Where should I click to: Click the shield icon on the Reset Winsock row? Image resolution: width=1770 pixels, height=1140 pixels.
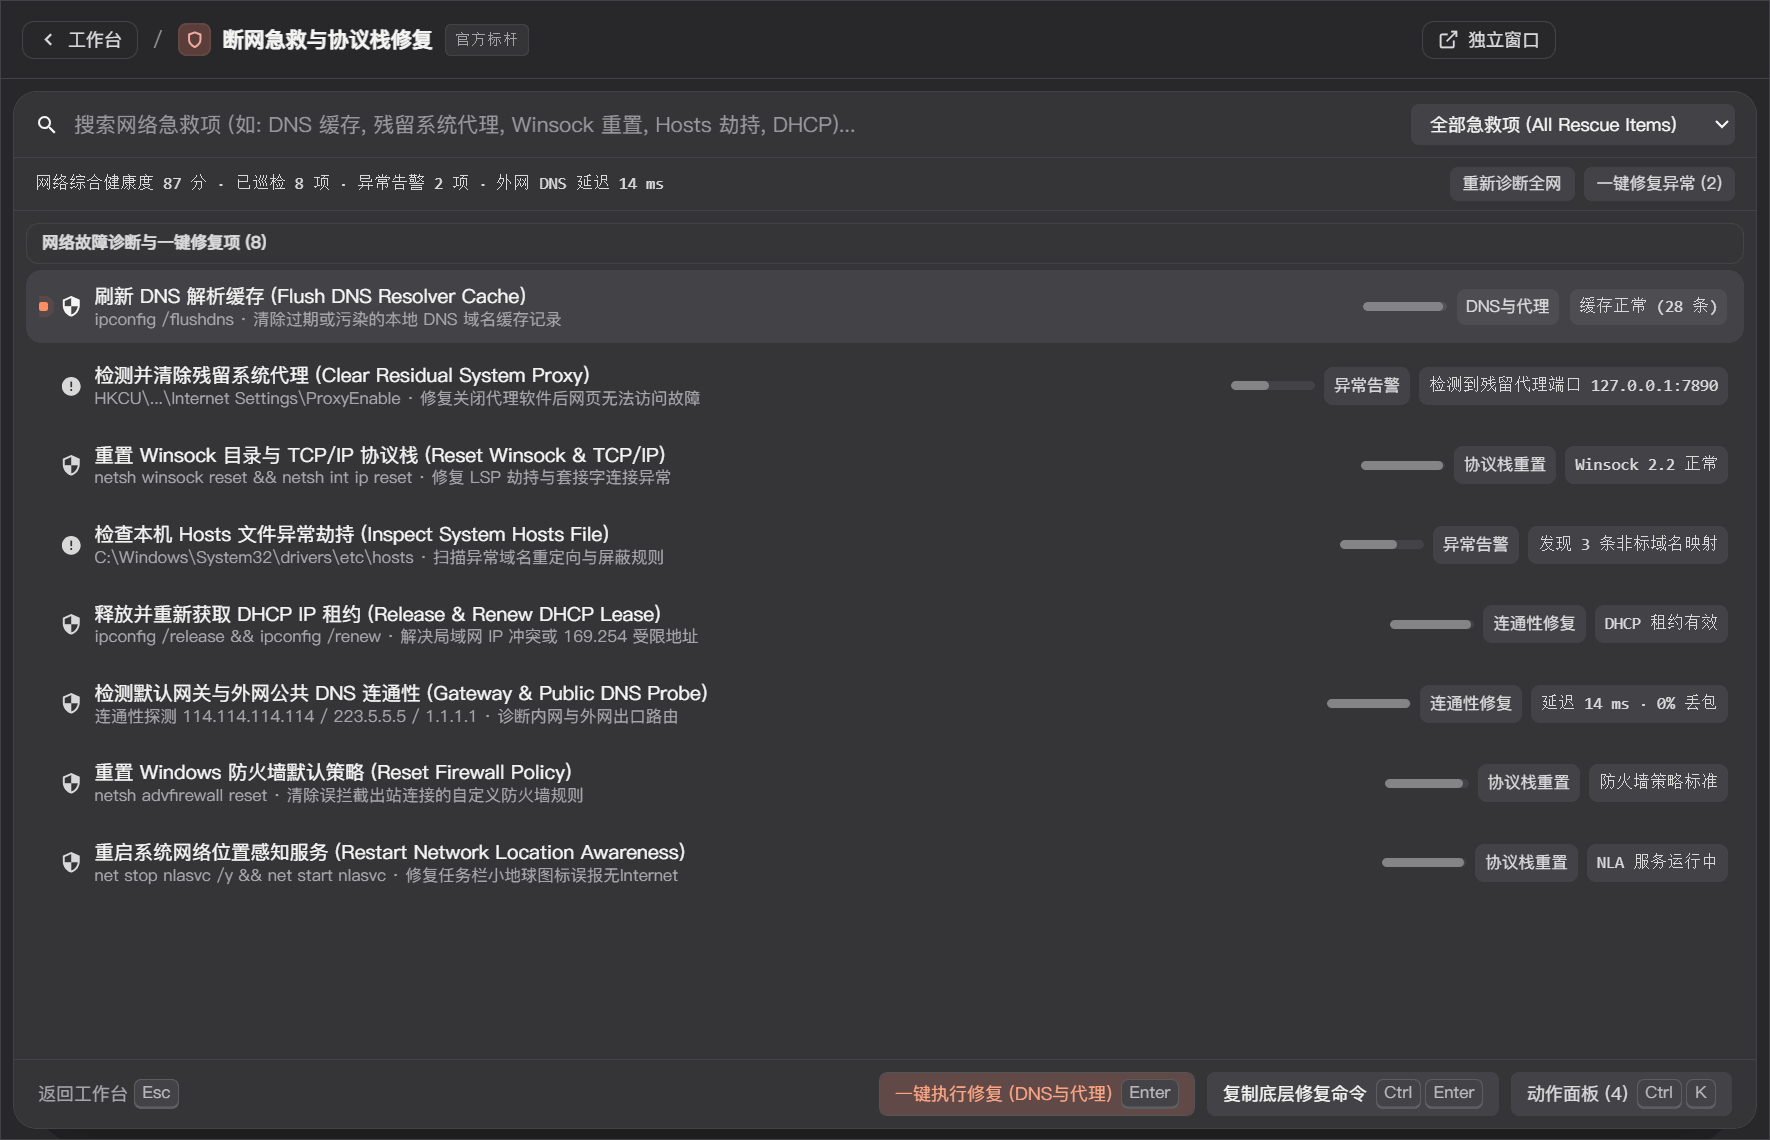coord(71,465)
